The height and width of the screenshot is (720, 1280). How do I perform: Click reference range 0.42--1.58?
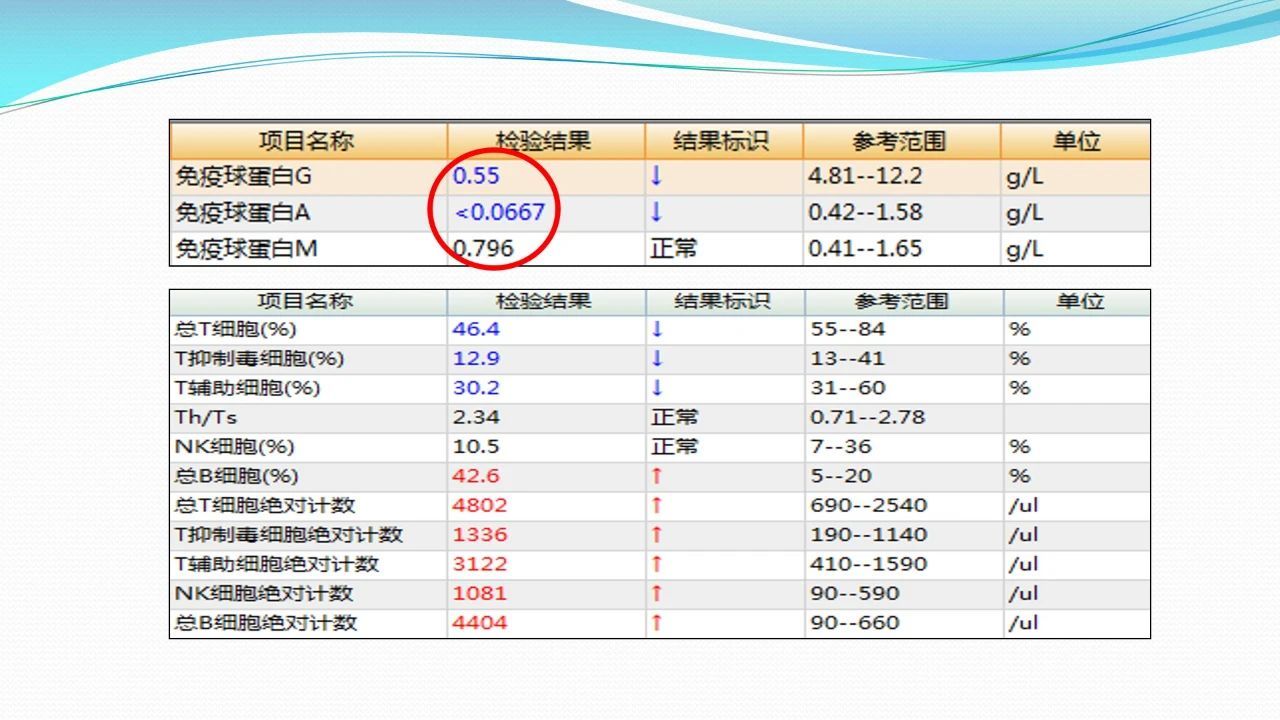[x=865, y=212]
